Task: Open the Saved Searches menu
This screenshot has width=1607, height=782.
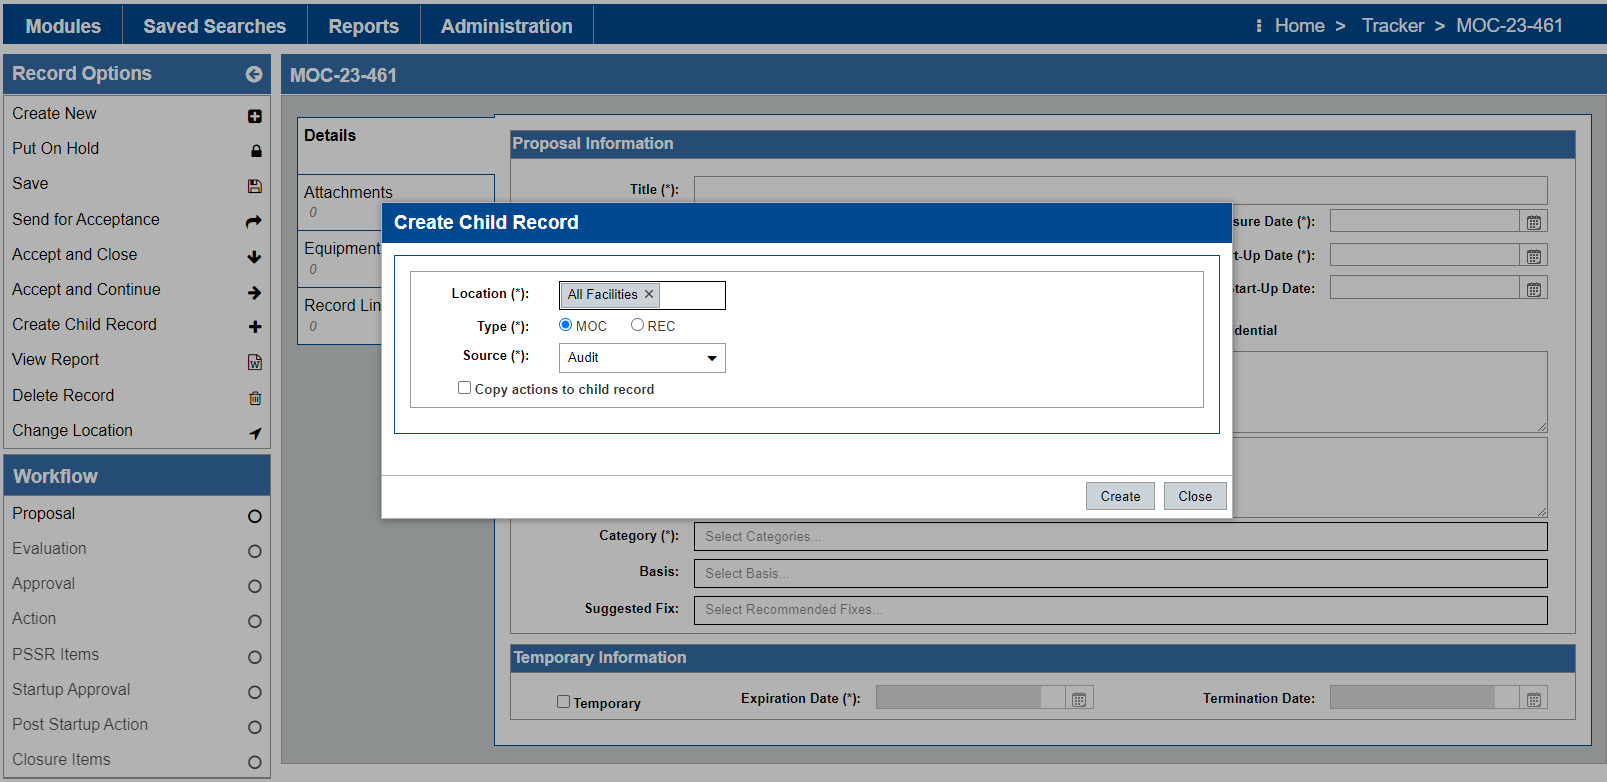Action: coord(214,26)
